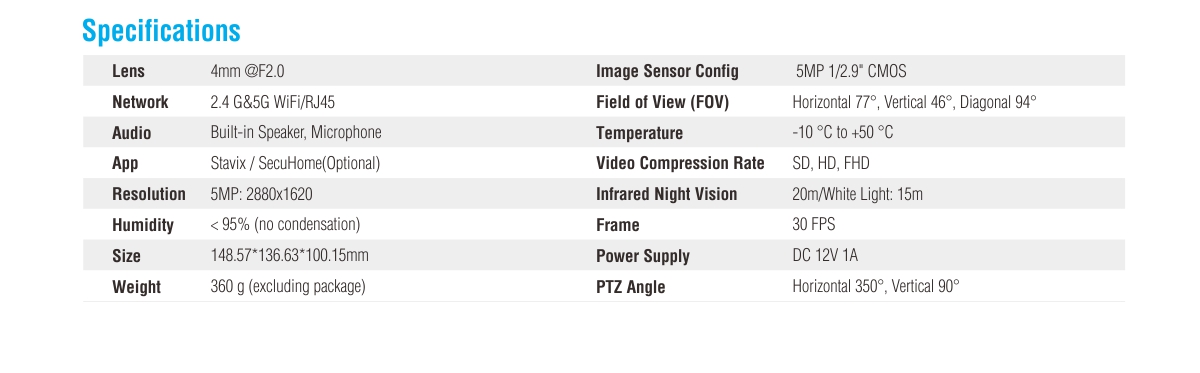The width and height of the screenshot is (1200, 373).
Task: Click the DC 12V 1A power value
Action: pyautogui.click(x=825, y=256)
